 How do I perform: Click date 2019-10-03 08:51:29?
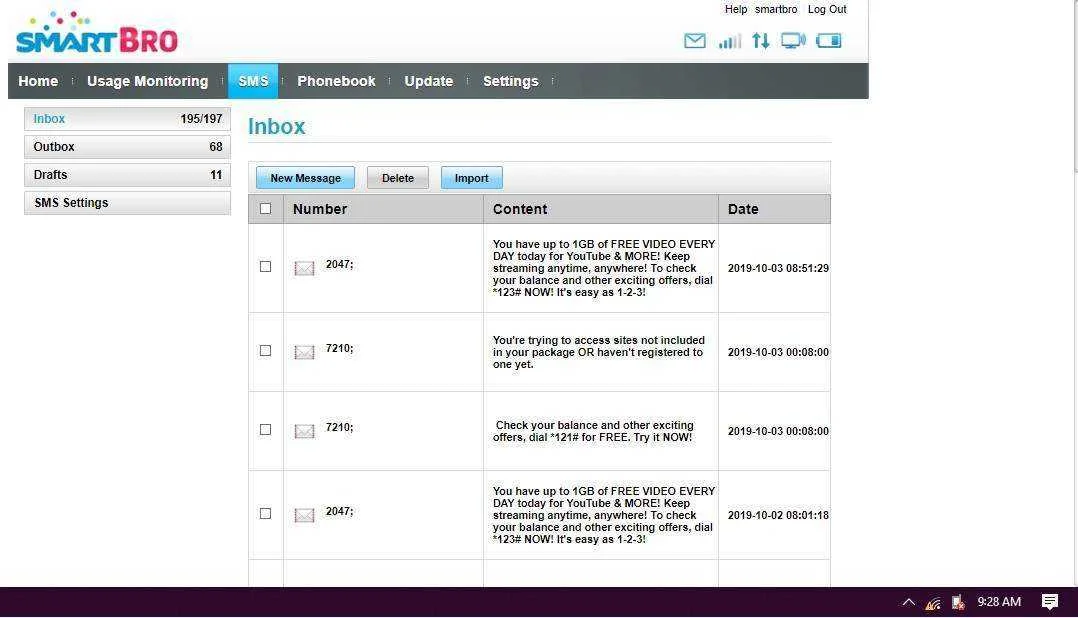tap(778, 268)
